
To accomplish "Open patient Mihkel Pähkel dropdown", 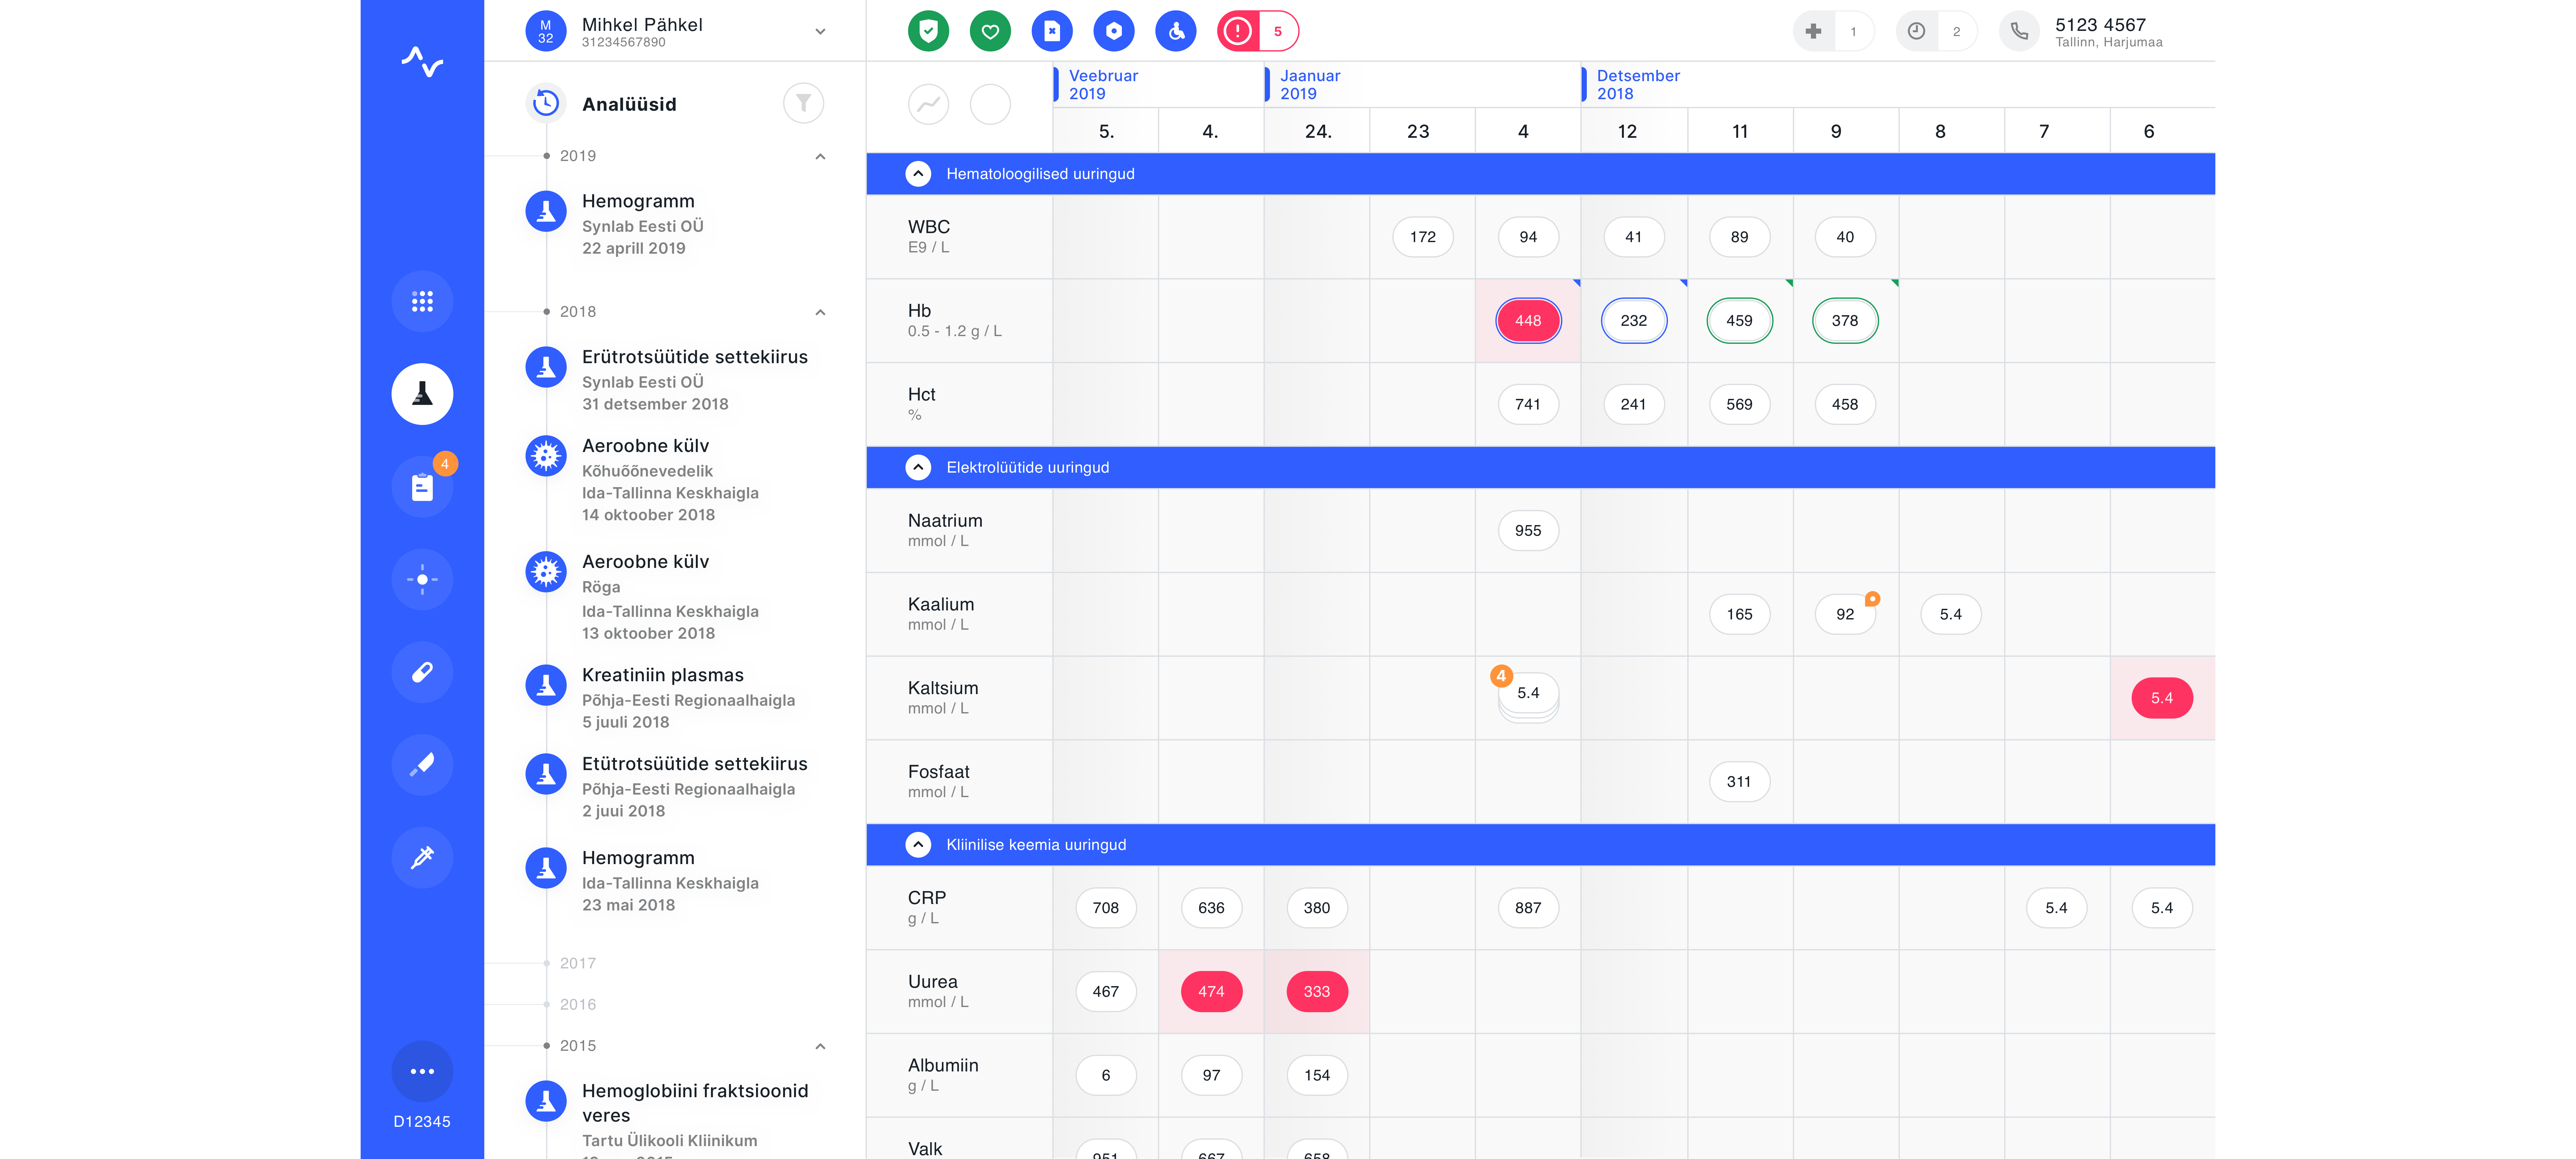I will point(820,31).
